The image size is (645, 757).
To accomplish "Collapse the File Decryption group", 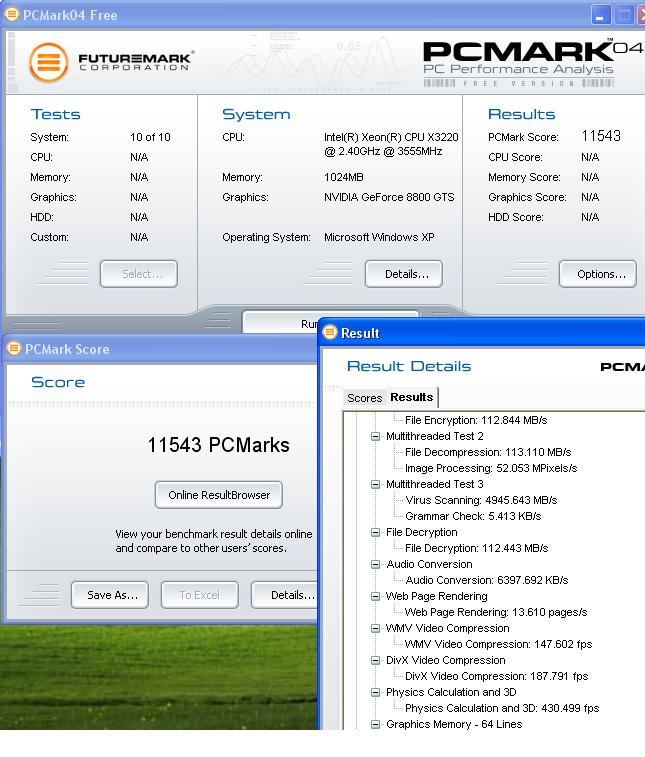I will click(x=375, y=532).
